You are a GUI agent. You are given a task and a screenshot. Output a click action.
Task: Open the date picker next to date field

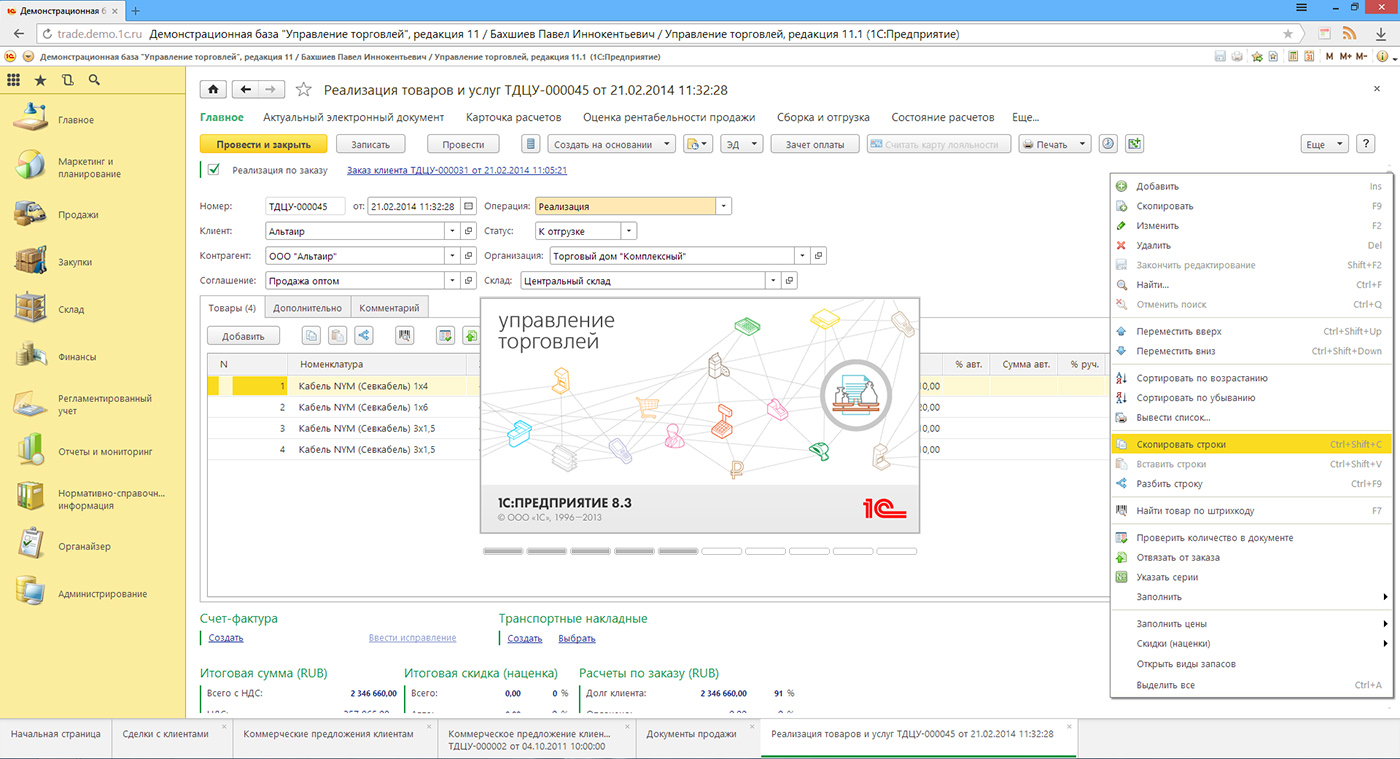pyautogui.click(x=468, y=206)
